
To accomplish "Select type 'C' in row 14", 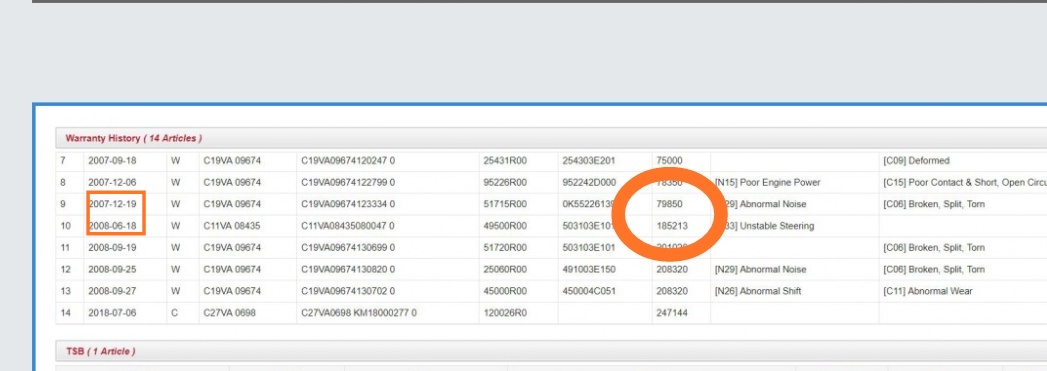I will [x=175, y=313].
